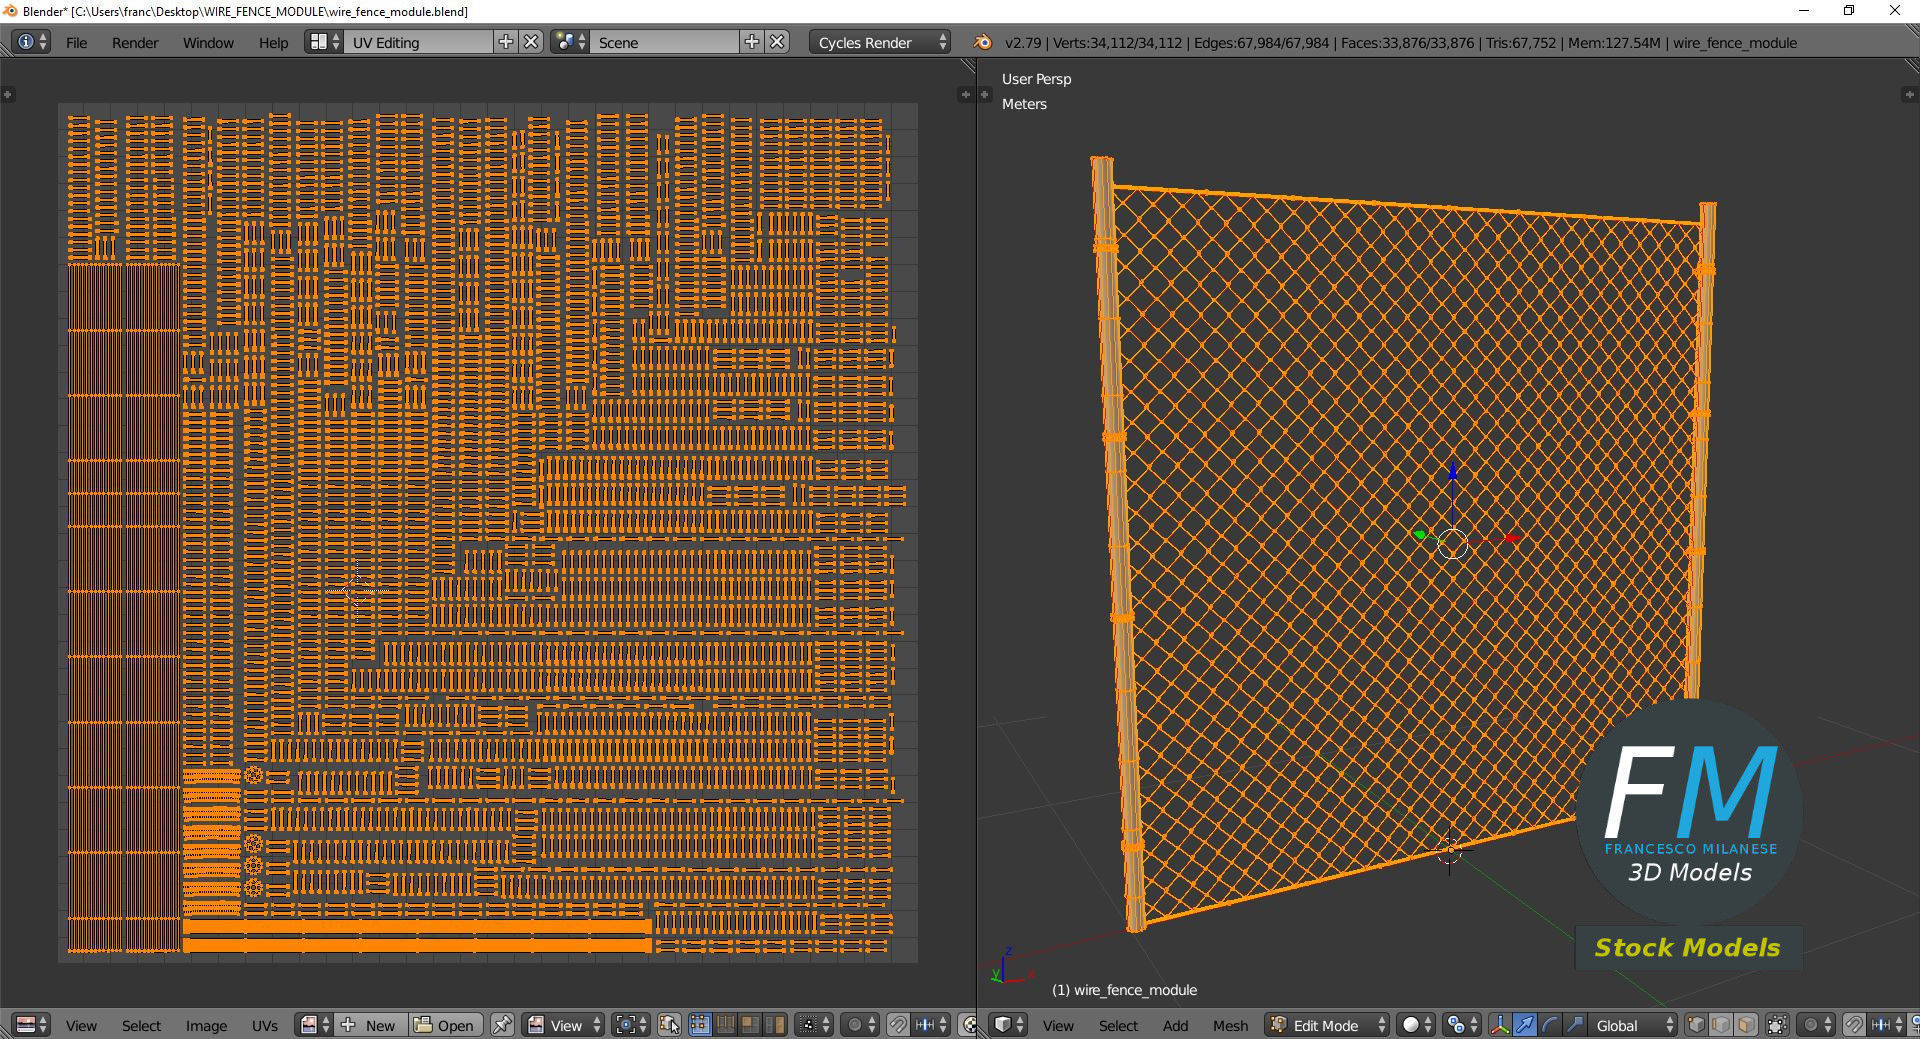Select UV face selection mode
The height and width of the screenshot is (1039, 1920).
pos(750,1025)
